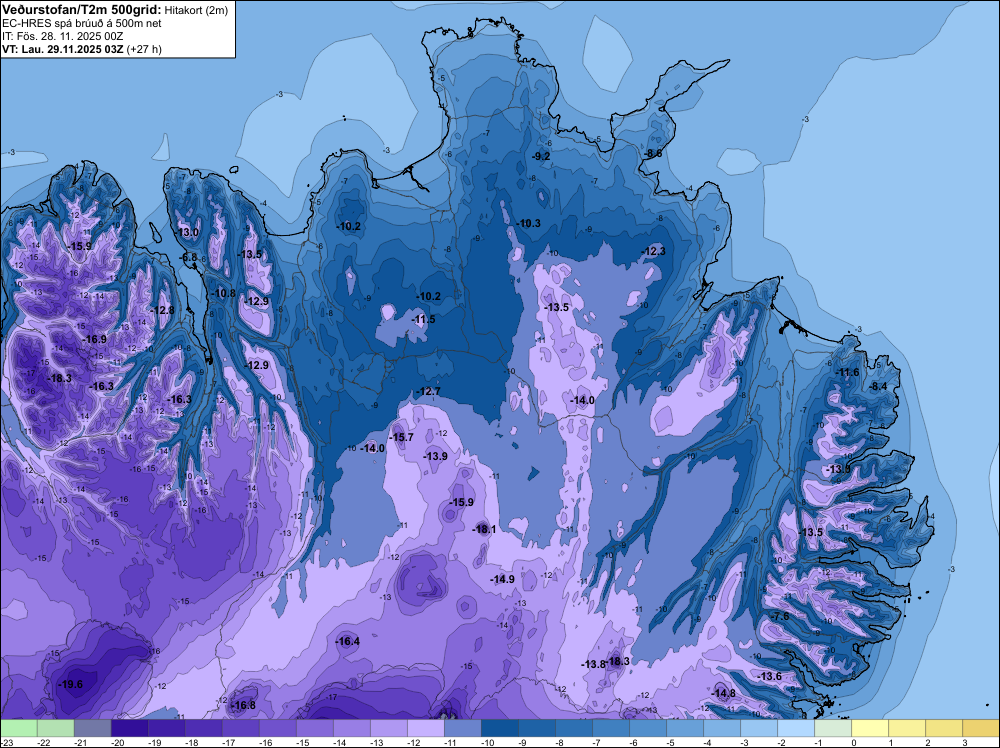
Task: Click the valid time VT: Lau. 29.11.2025 03Z
Action: 62,49
